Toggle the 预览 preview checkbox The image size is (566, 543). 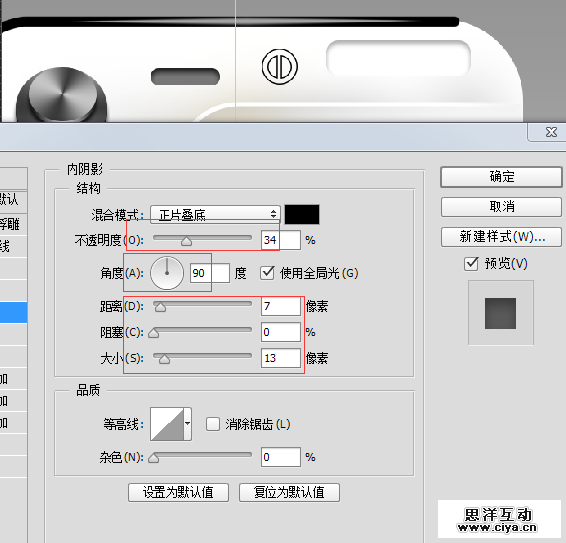point(471,264)
